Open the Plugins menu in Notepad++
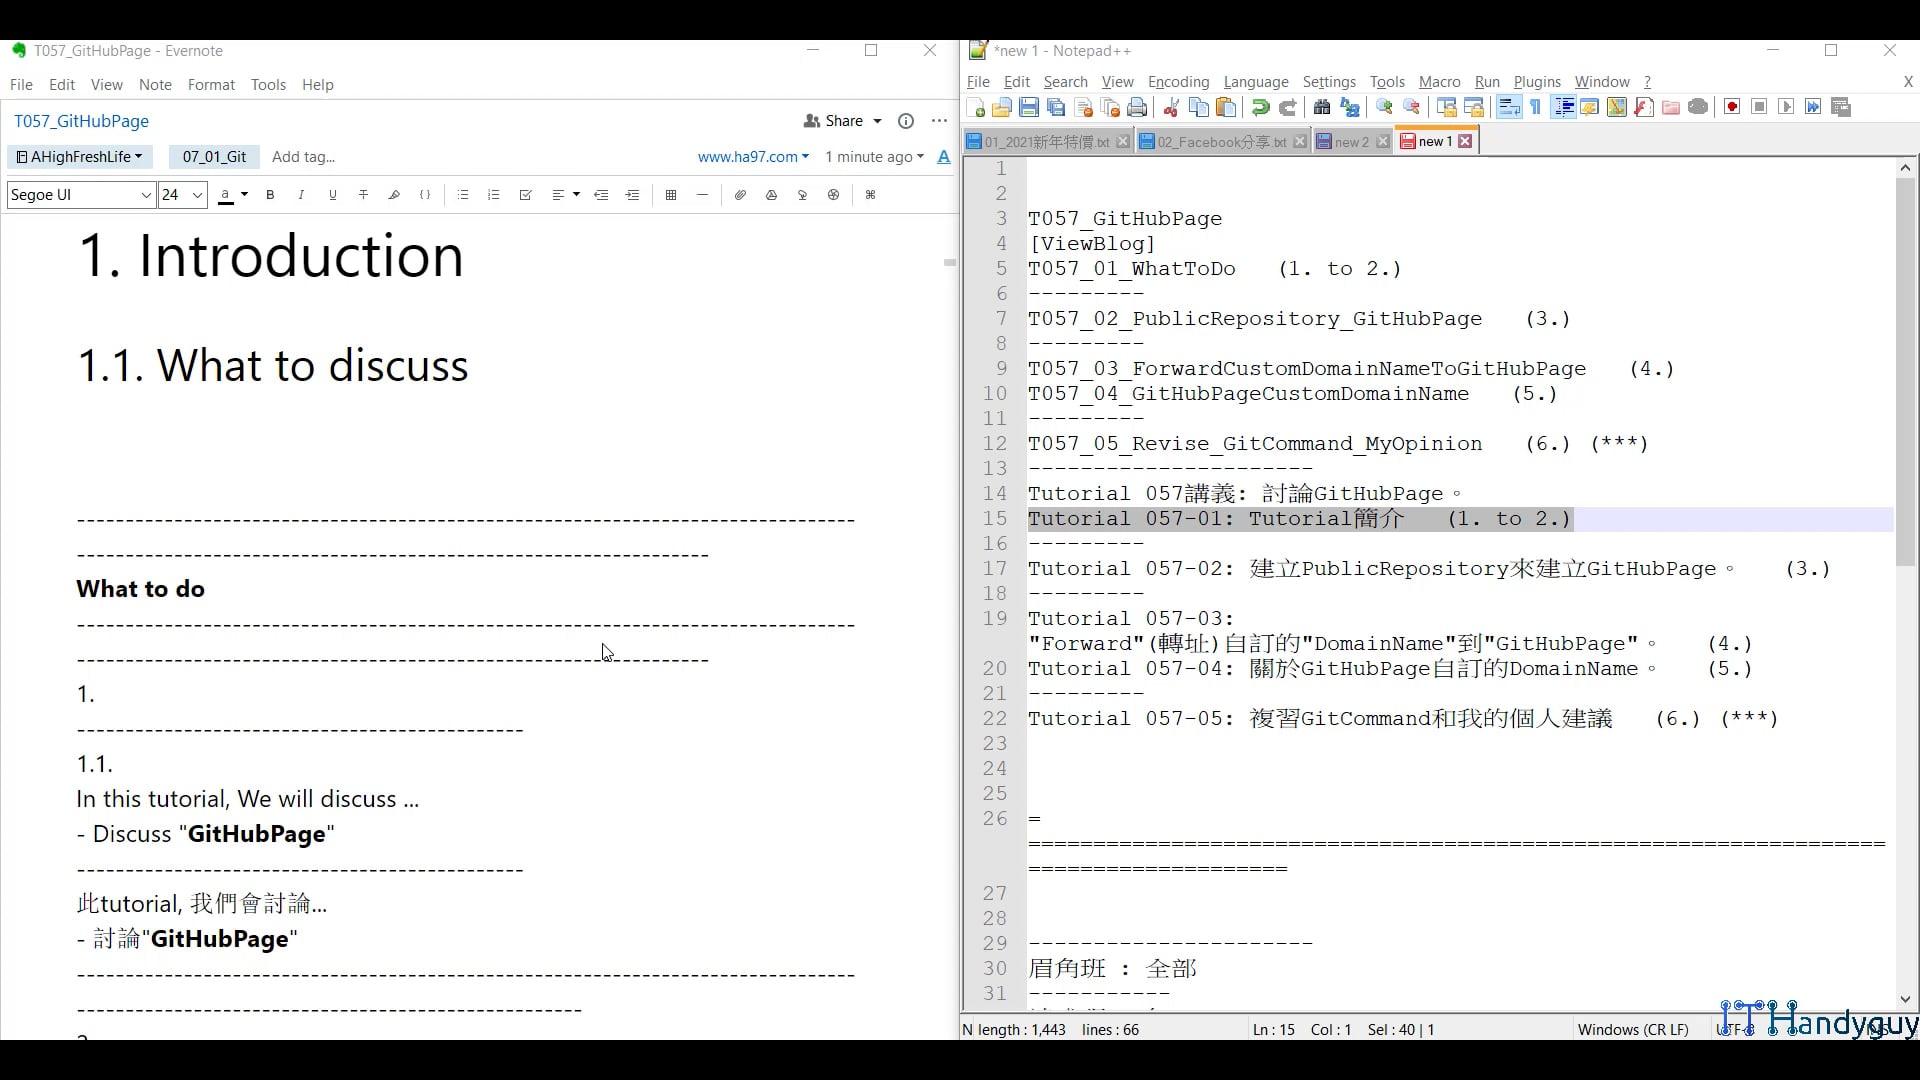1920x1080 pixels. (x=1536, y=82)
